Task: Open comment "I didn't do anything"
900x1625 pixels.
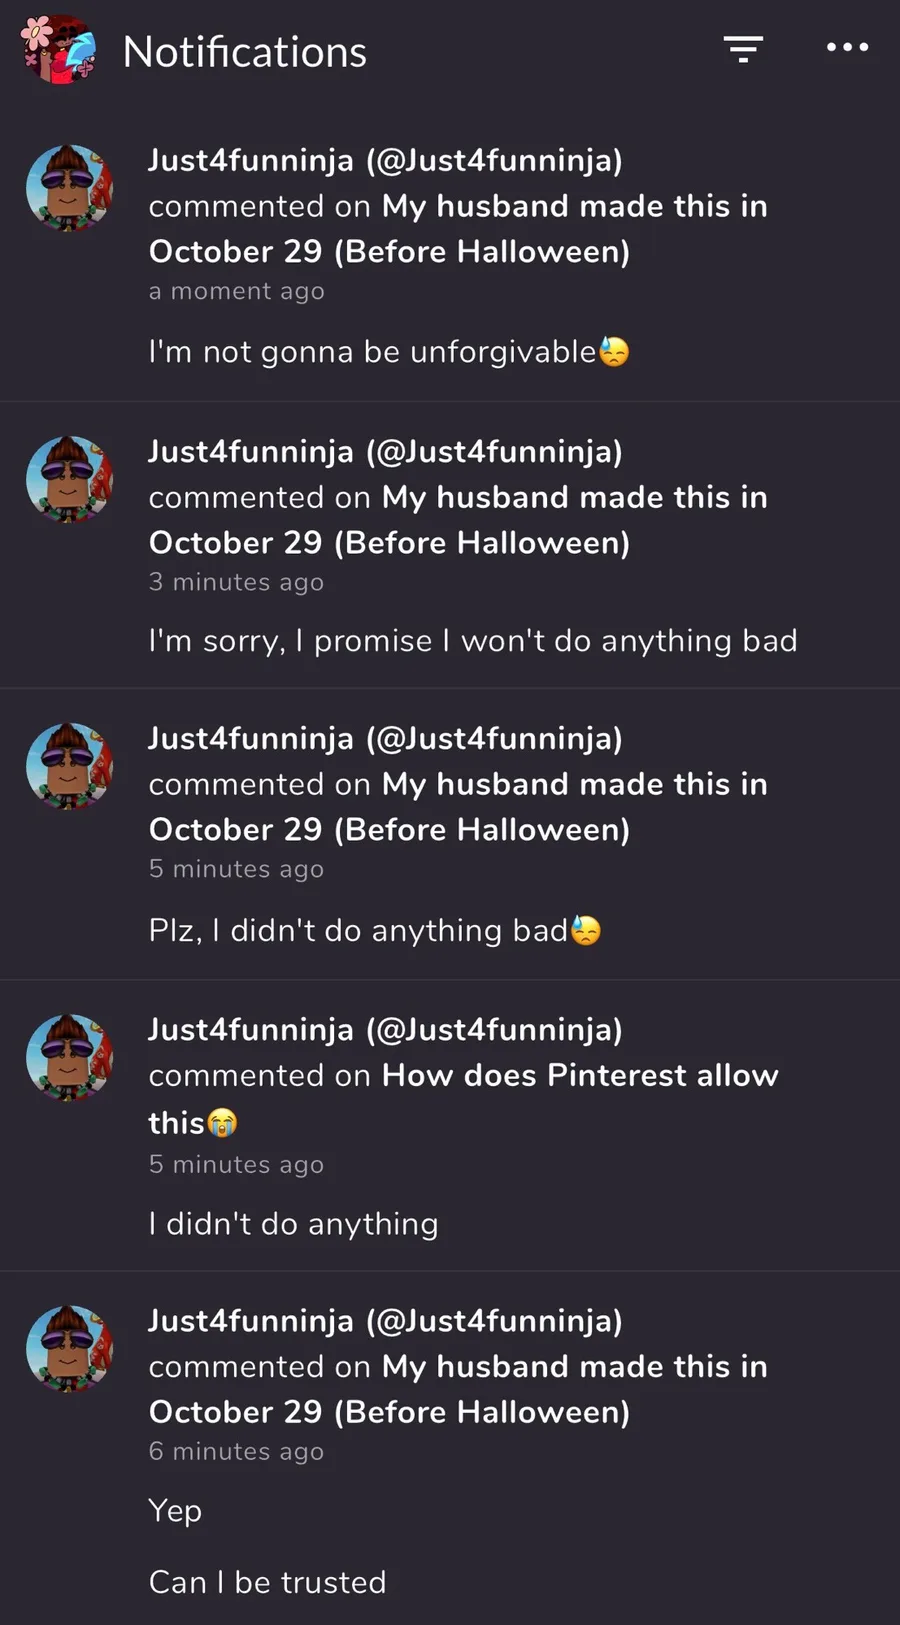Action: [x=293, y=1224]
